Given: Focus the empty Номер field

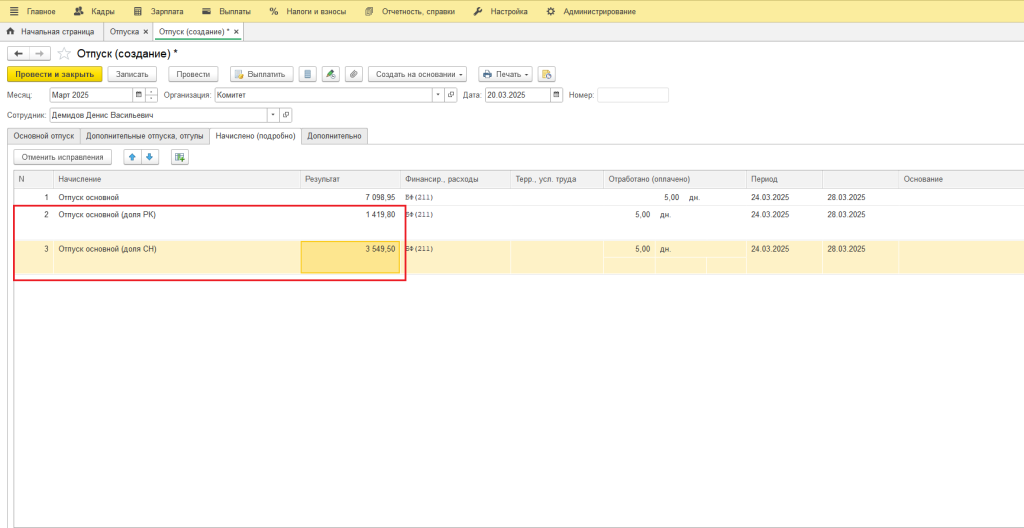Looking at the screenshot, I should click(633, 95).
